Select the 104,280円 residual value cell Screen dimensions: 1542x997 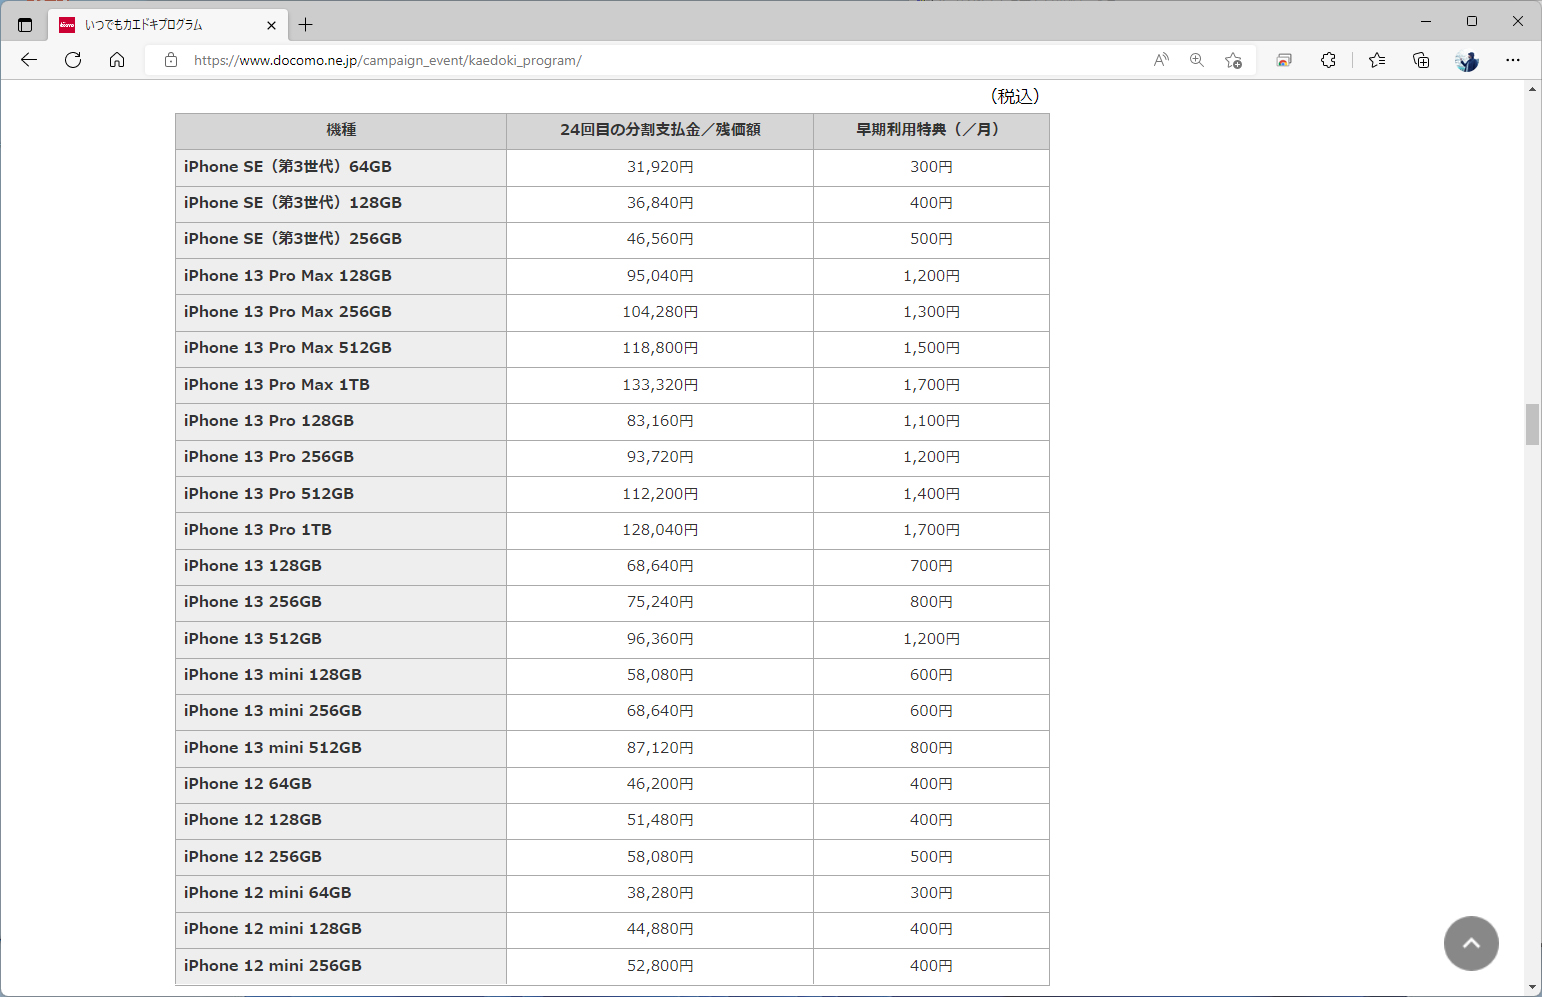click(x=660, y=312)
